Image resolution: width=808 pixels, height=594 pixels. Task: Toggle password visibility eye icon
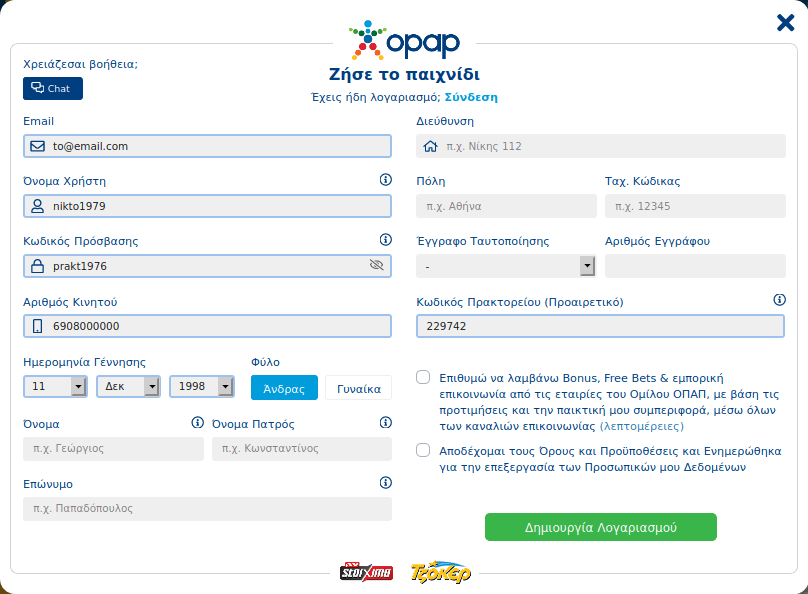[x=377, y=265]
